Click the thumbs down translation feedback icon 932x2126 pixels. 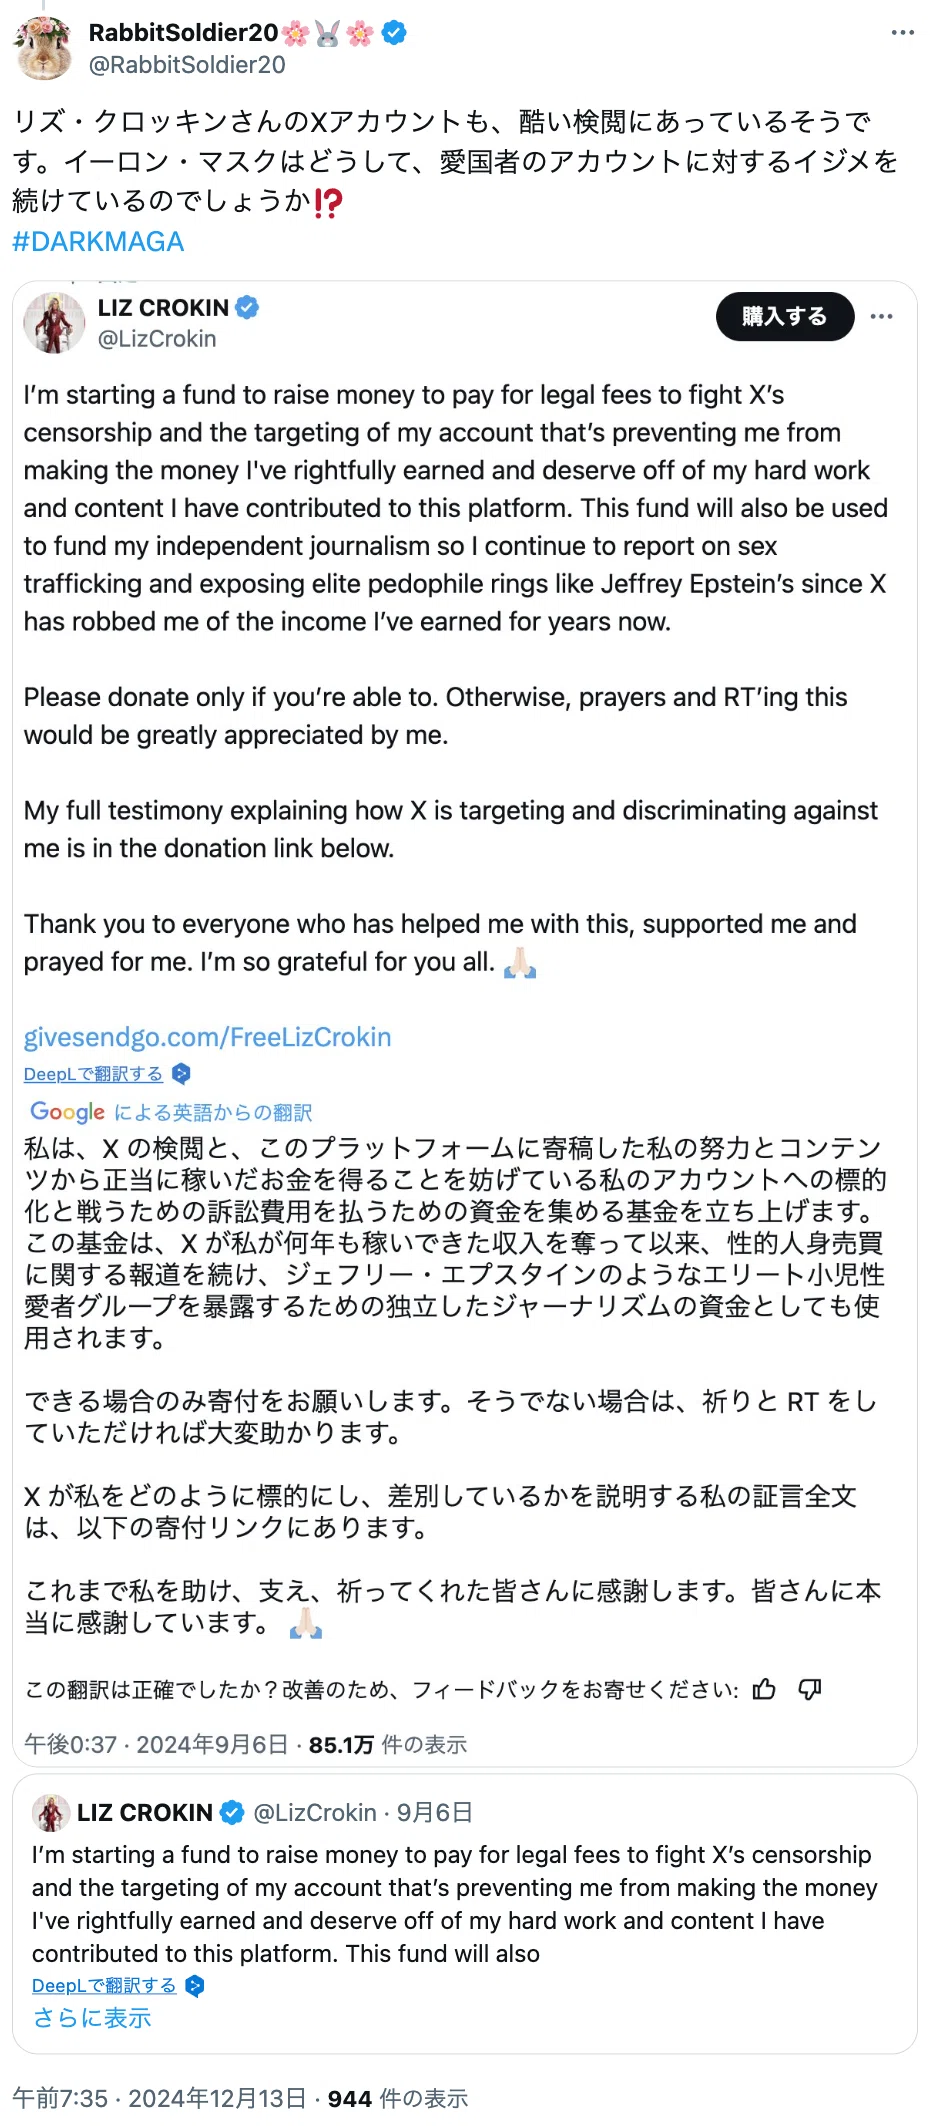click(x=810, y=1689)
